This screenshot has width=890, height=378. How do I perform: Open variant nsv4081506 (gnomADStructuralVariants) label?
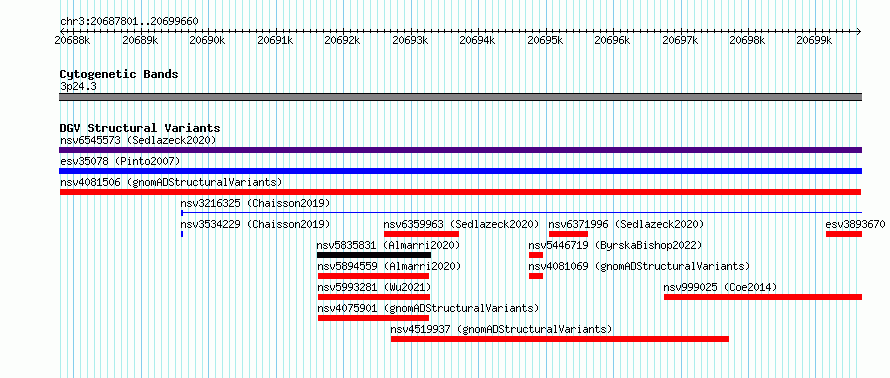pos(171,182)
